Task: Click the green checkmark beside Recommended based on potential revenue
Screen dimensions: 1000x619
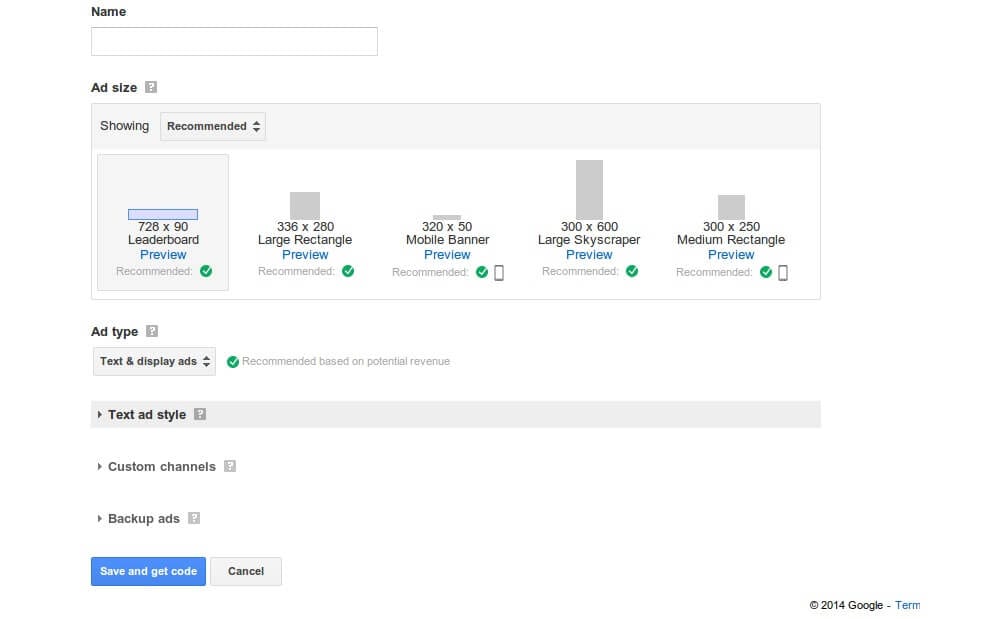Action: [x=233, y=361]
